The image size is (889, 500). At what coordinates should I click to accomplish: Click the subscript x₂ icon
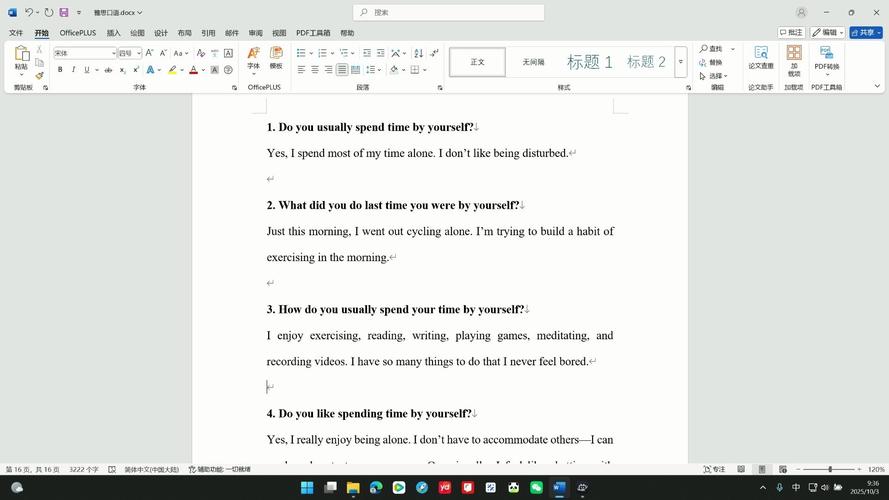coord(123,70)
